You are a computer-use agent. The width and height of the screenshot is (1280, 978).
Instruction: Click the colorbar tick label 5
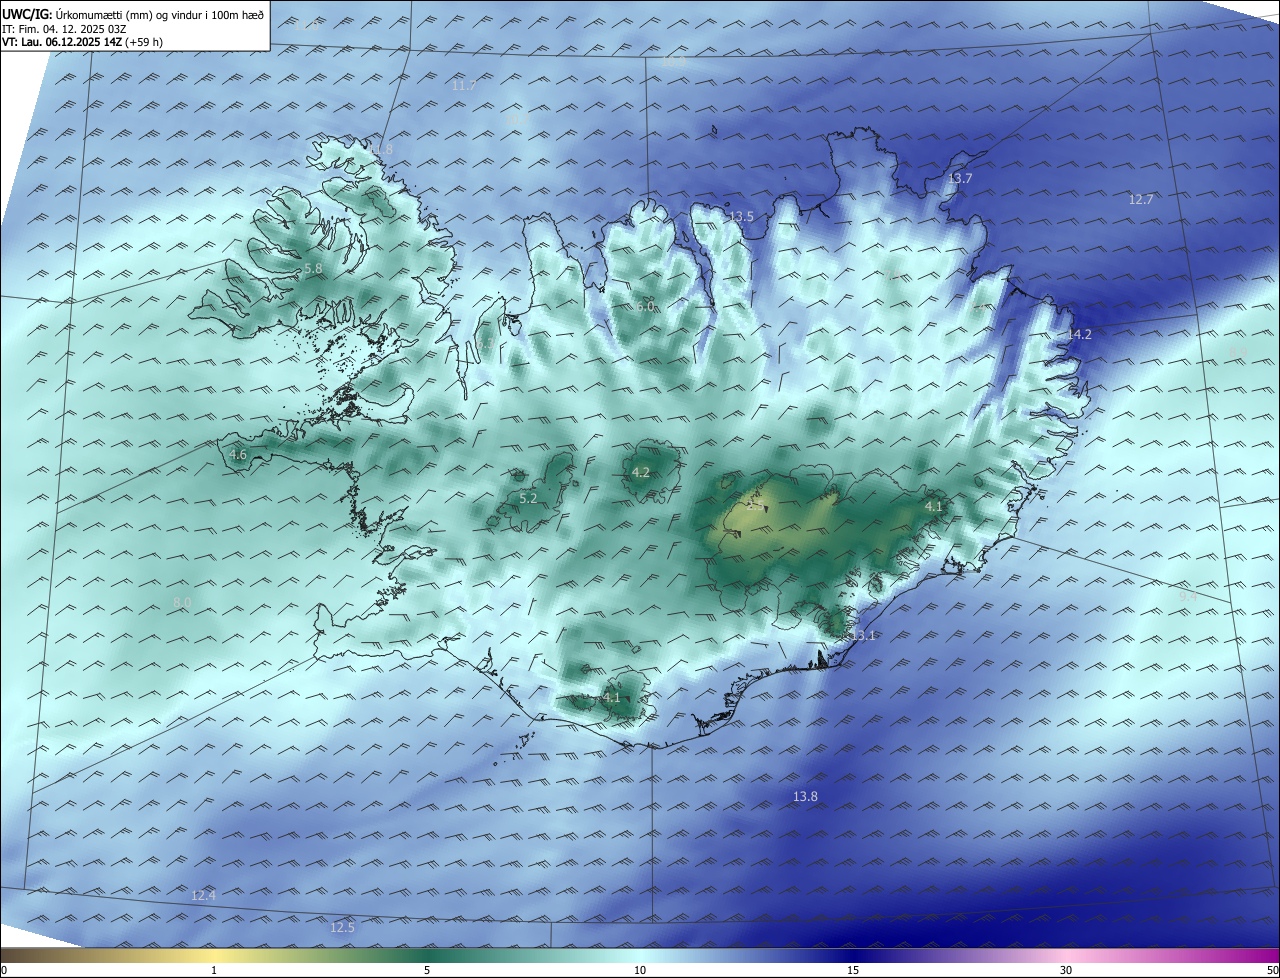click(x=427, y=970)
